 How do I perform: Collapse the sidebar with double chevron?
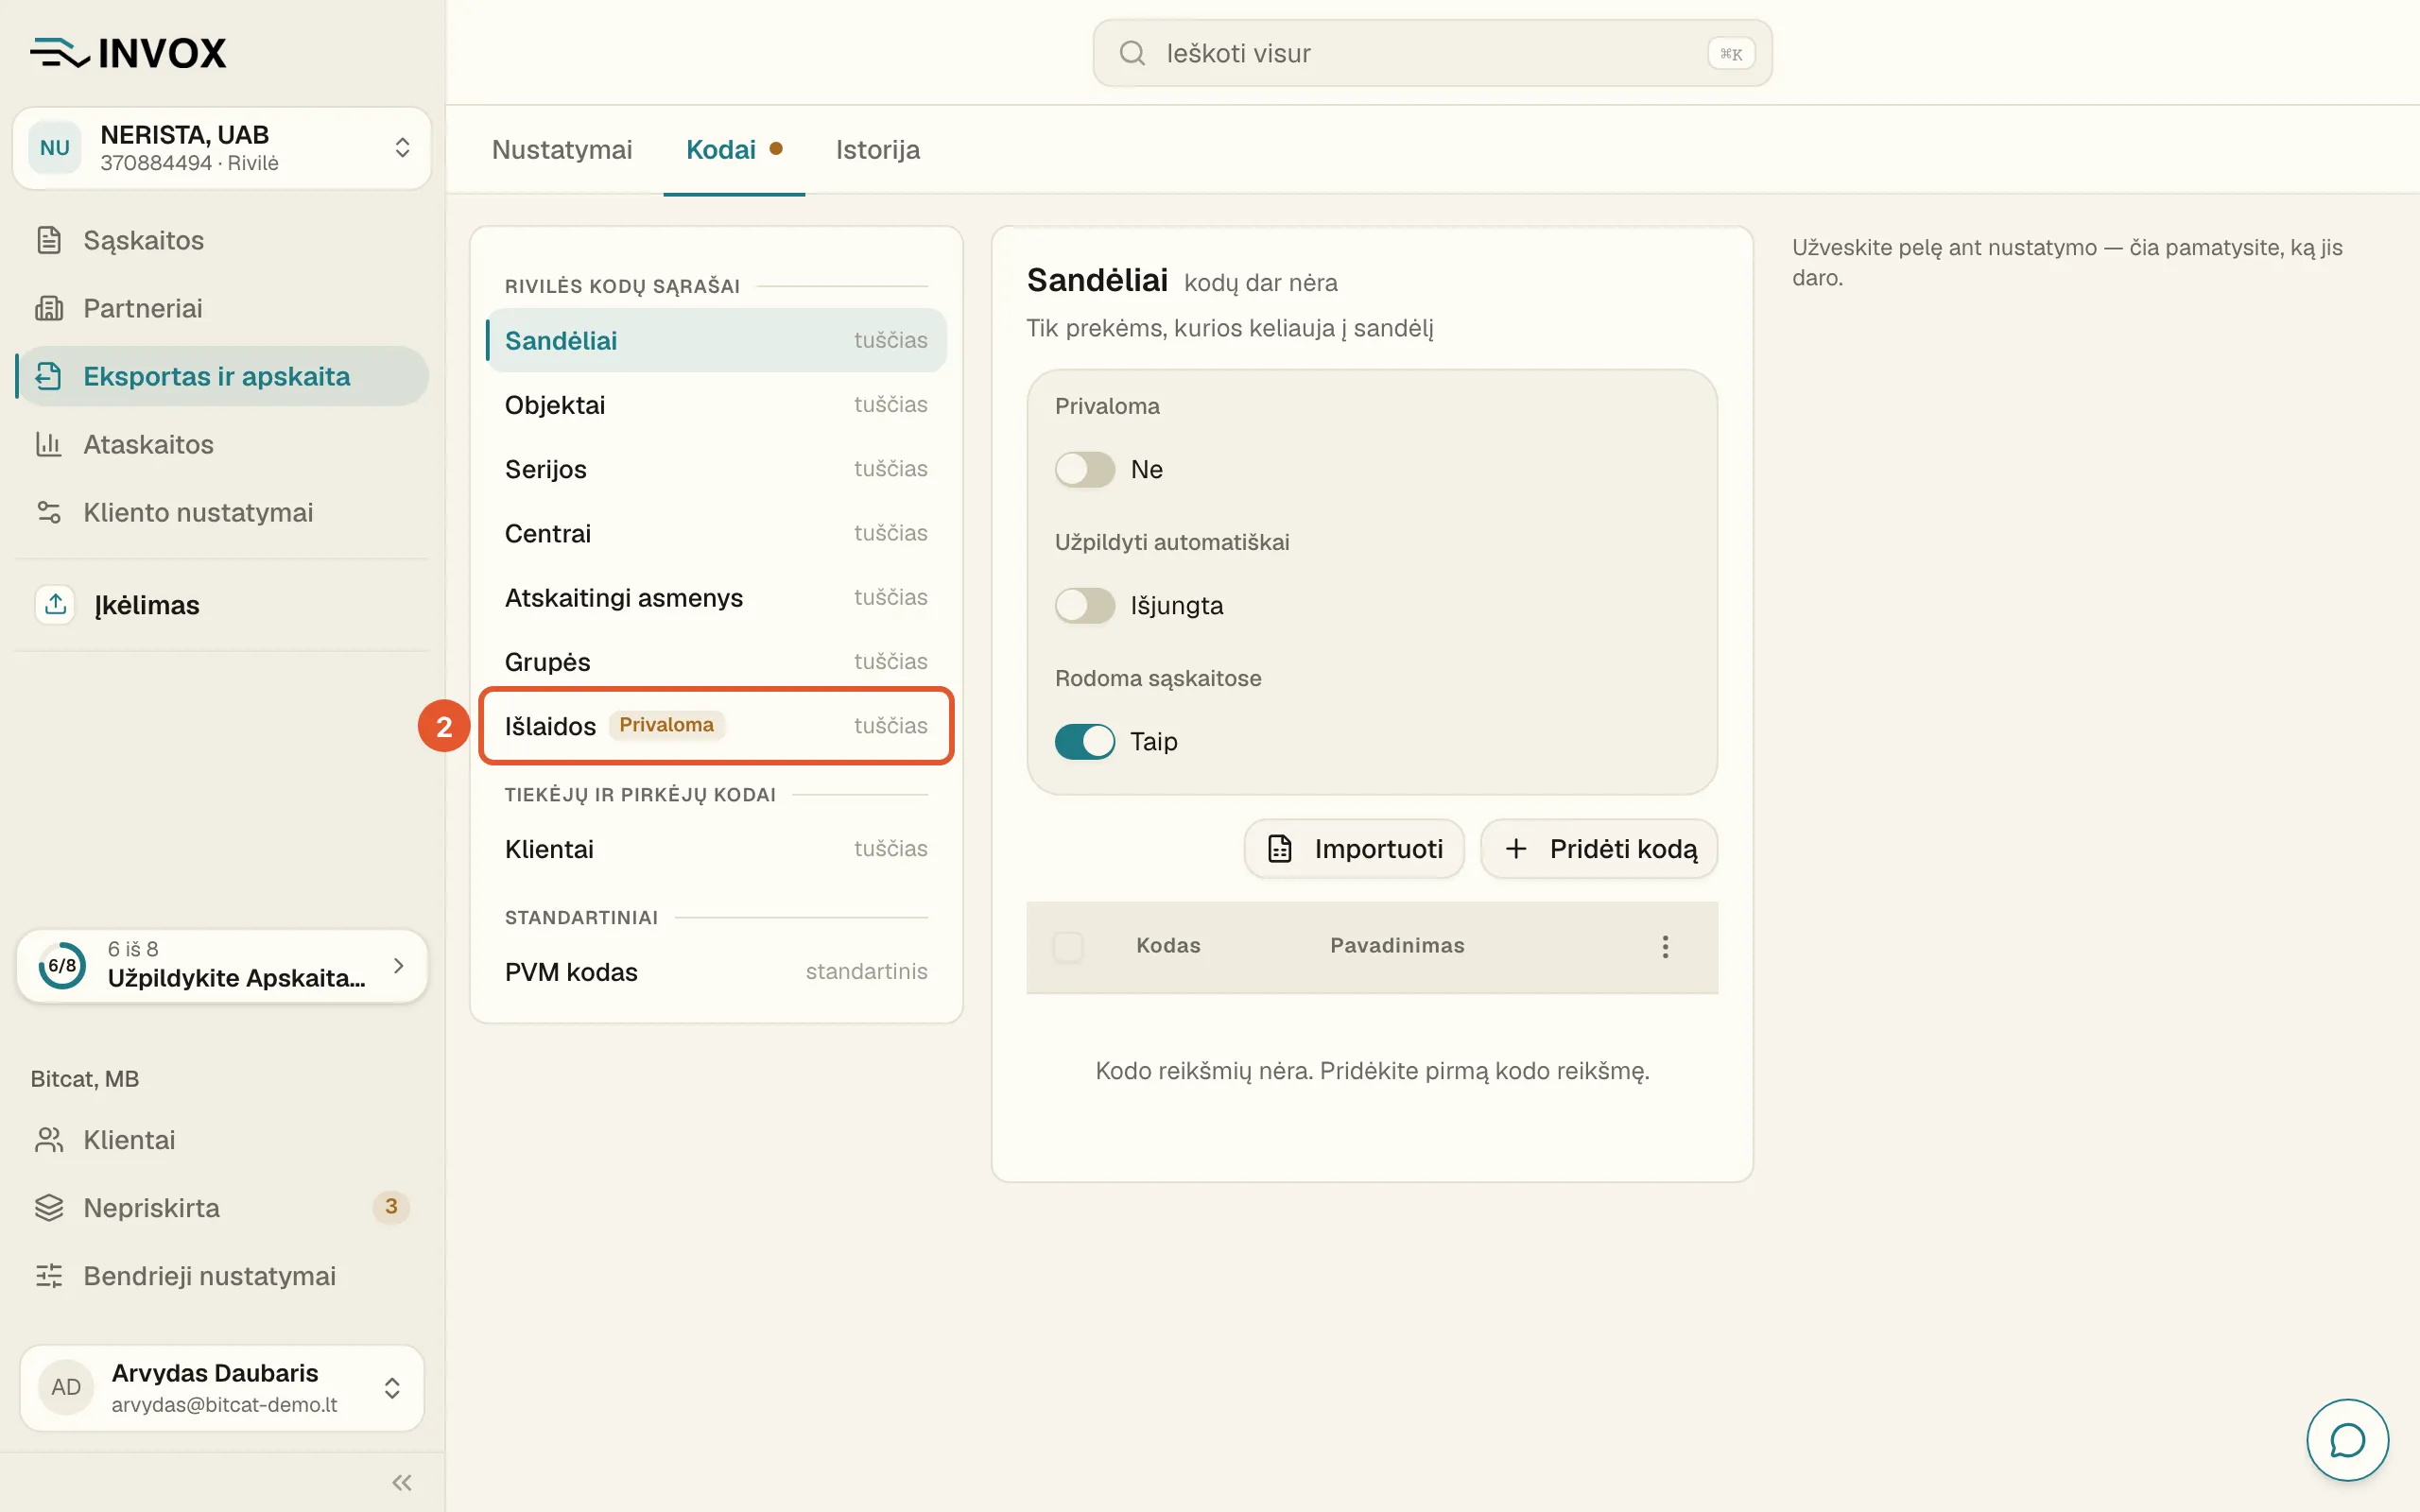pyautogui.click(x=402, y=1482)
